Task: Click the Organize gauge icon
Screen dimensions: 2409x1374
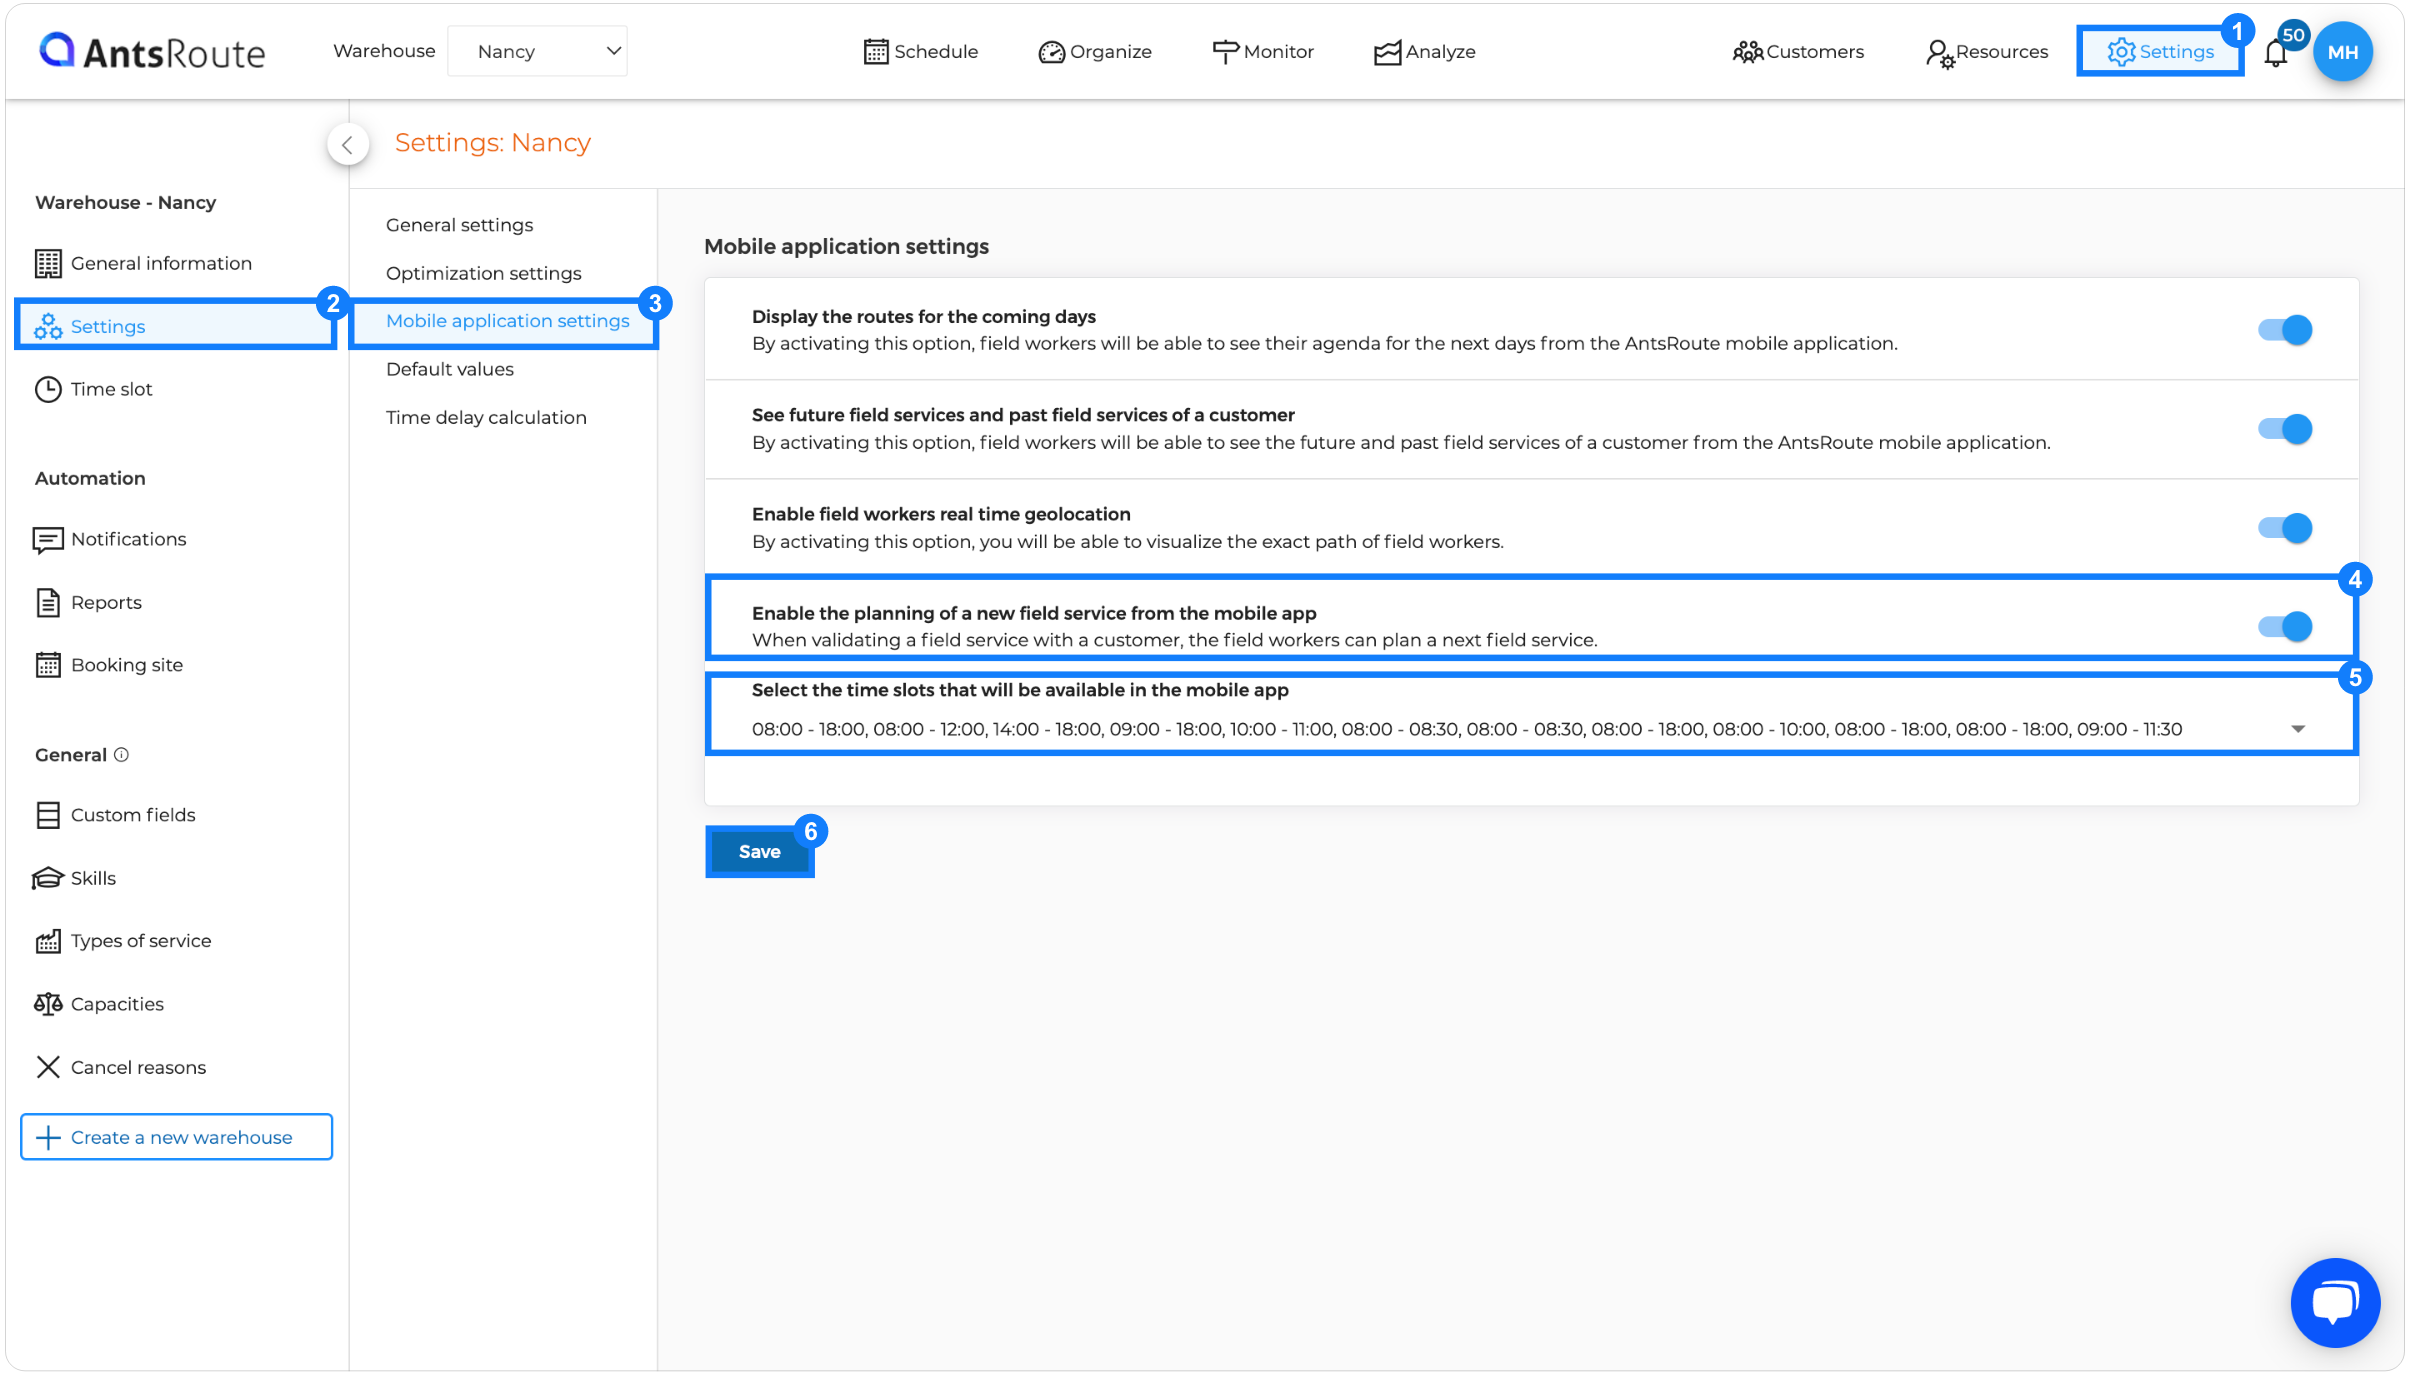Action: (x=1051, y=52)
